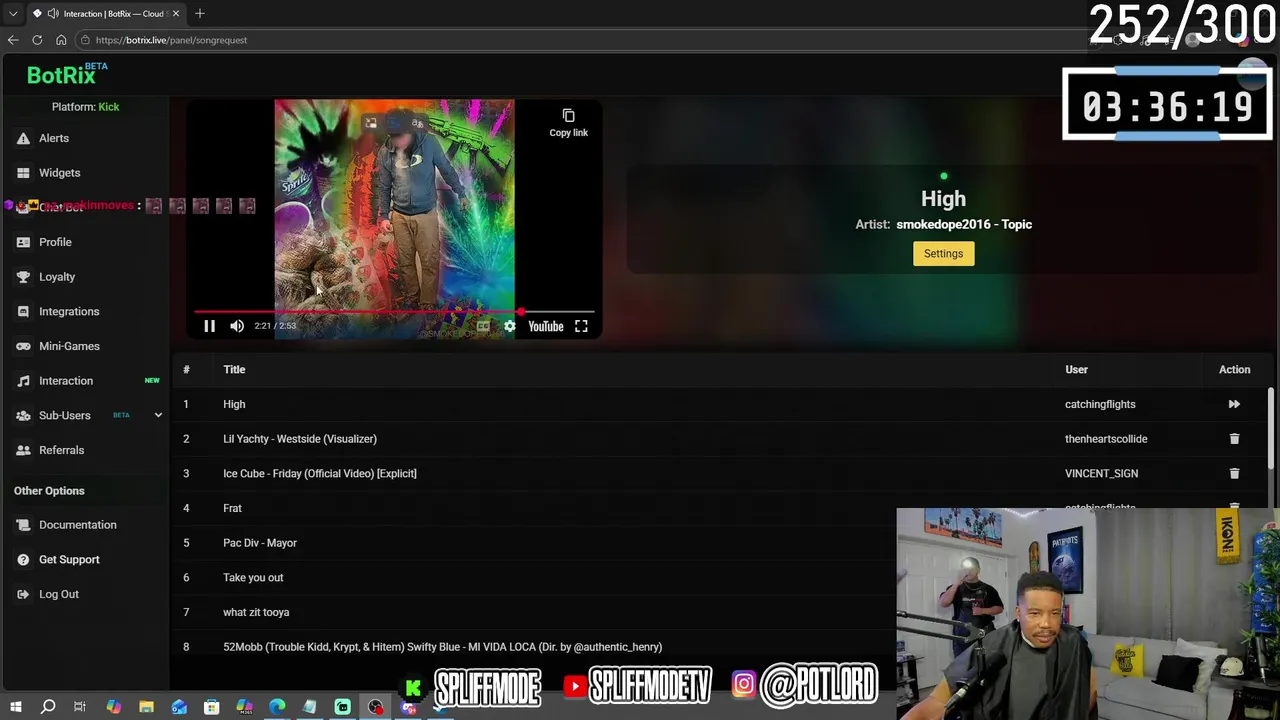The width and height of the screenshot is (1280, 720).
Task: Click the user name VINCENT_SIGN
Action: [1101, 473]
